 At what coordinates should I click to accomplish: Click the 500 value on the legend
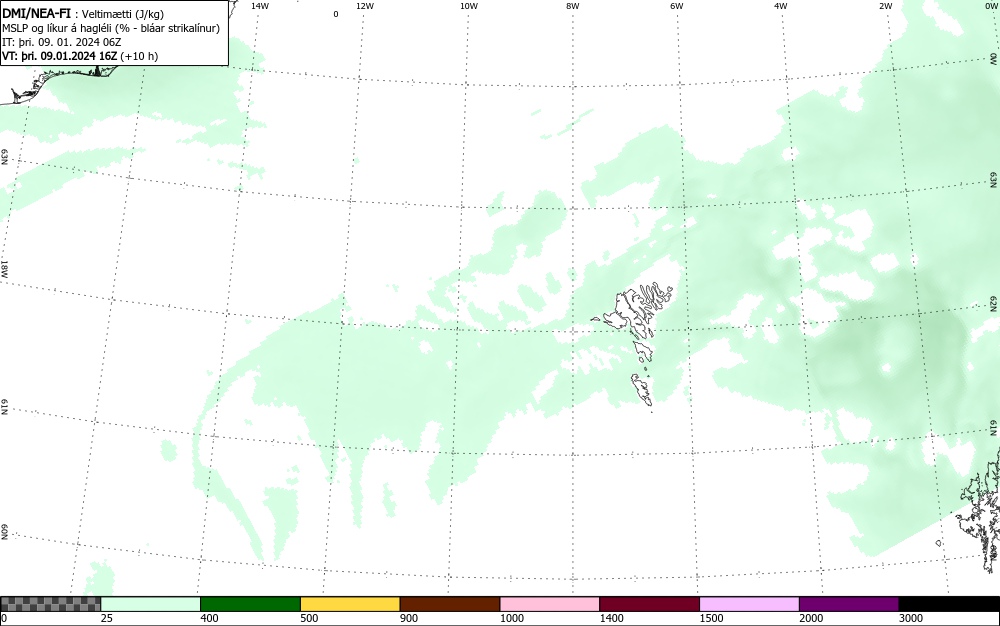[x=309, y=618]
